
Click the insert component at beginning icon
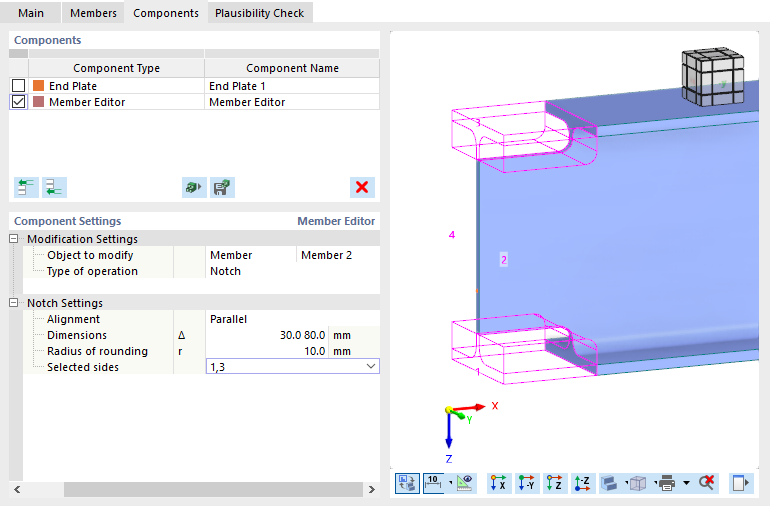point(27,187)
